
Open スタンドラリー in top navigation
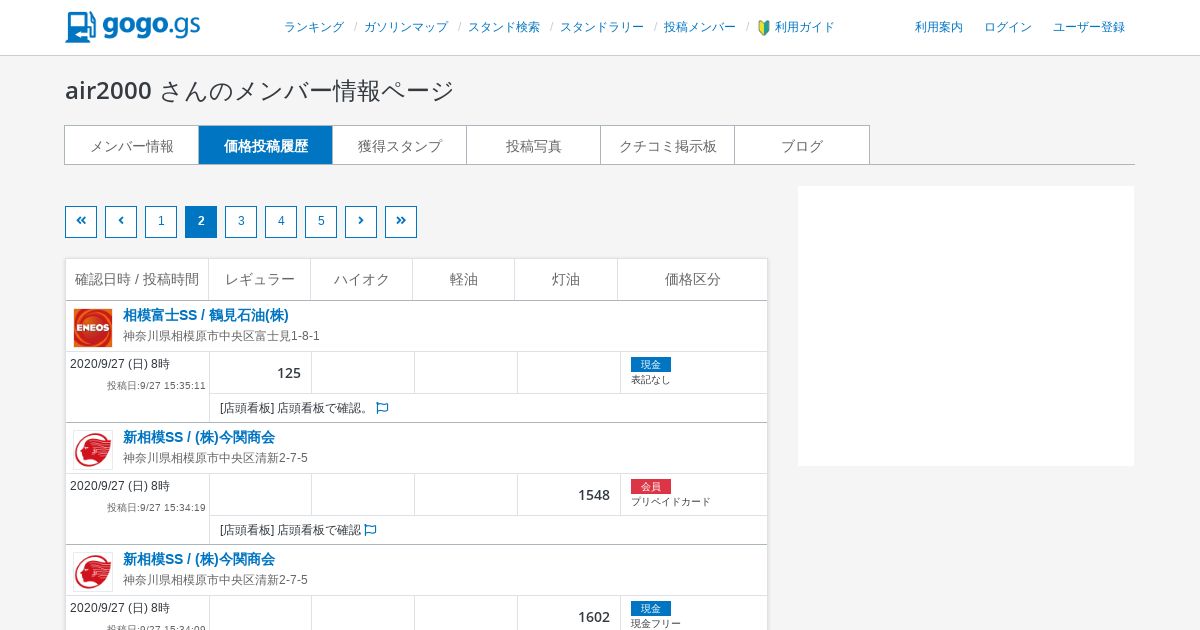pyautogui.click(x=602, y=28)
